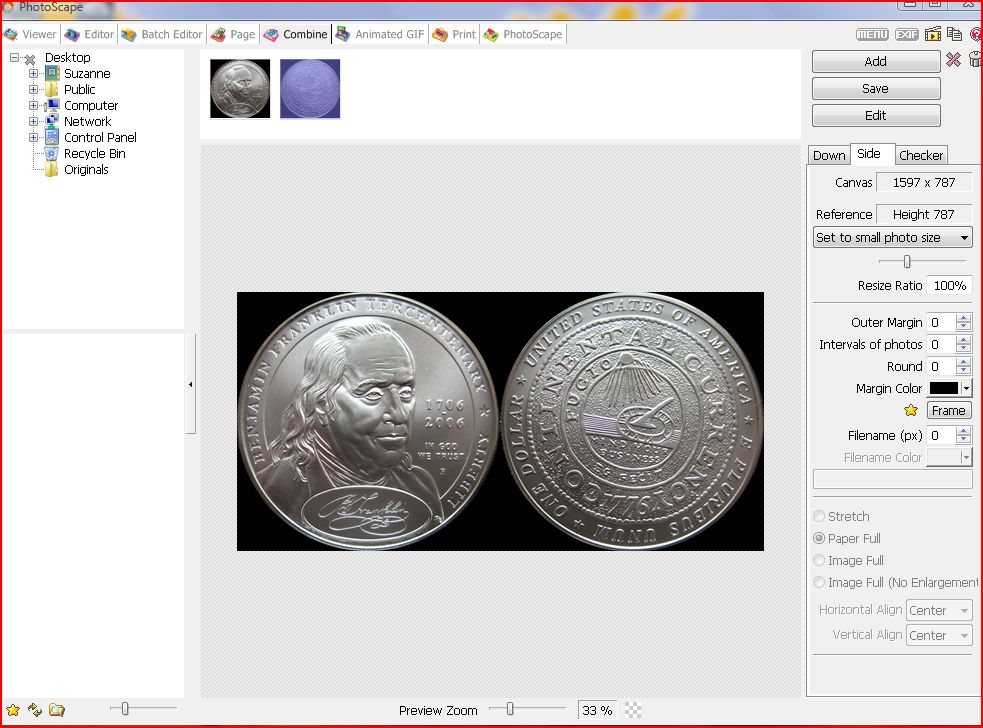This screenshot has height=728, width=983.
Task: Click the yellow star favorites icon at bottom-left
Action: 13,710
